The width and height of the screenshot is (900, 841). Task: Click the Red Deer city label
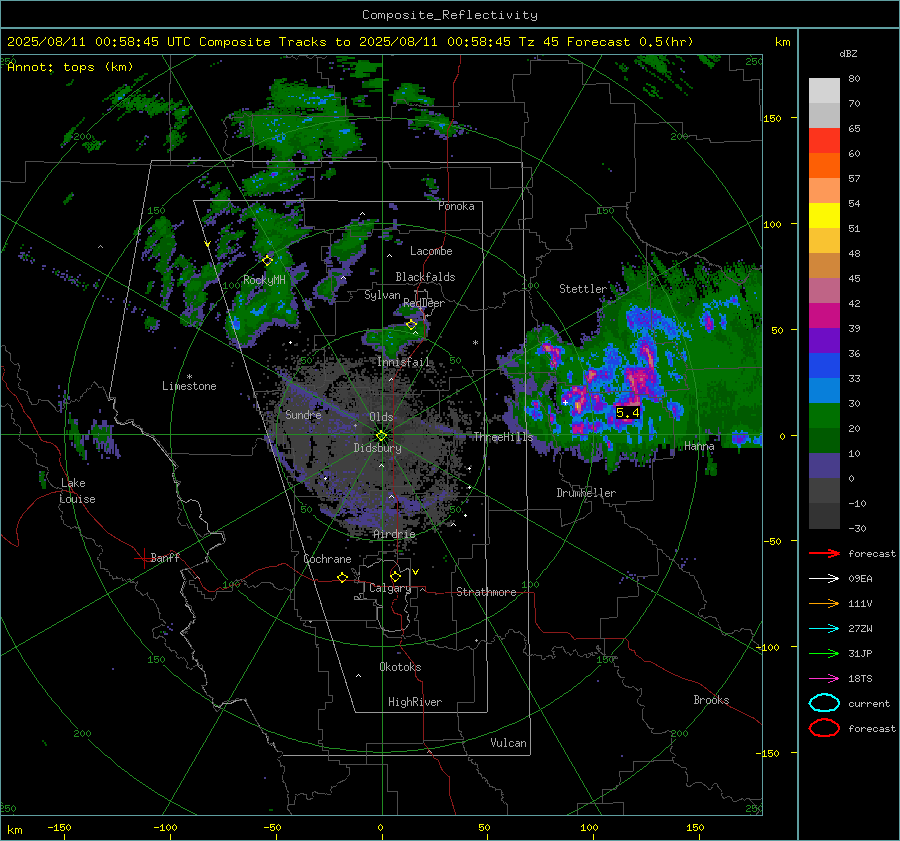[424, 303]
